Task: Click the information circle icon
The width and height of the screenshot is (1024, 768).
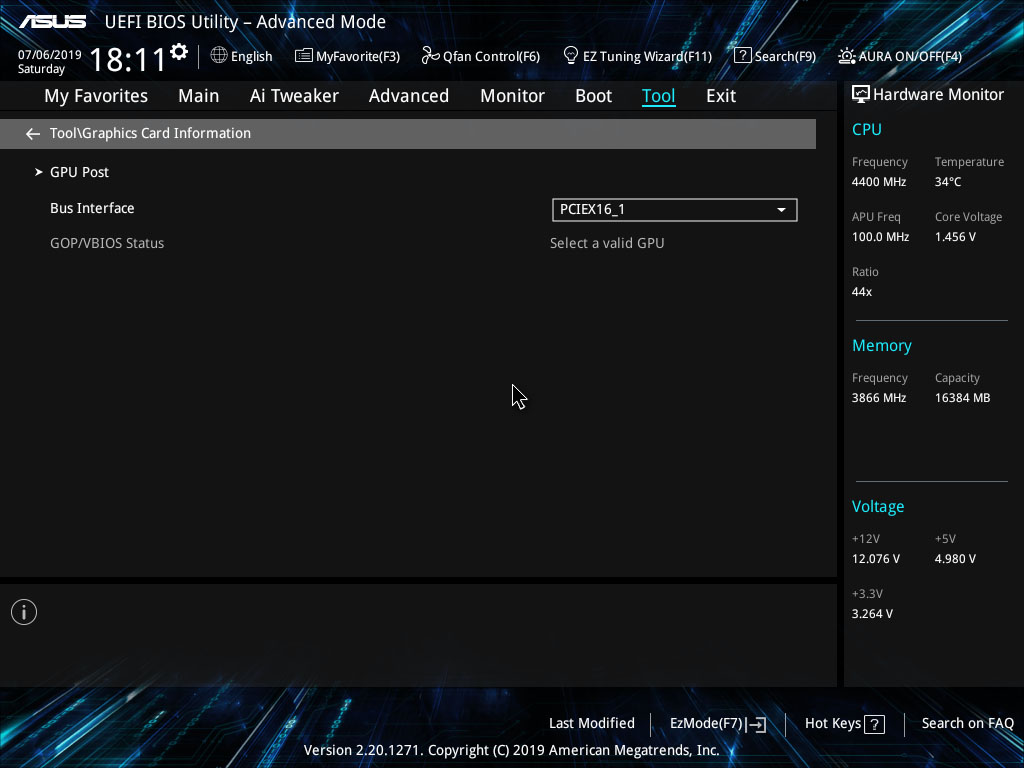Action: [x=24, y=612]
